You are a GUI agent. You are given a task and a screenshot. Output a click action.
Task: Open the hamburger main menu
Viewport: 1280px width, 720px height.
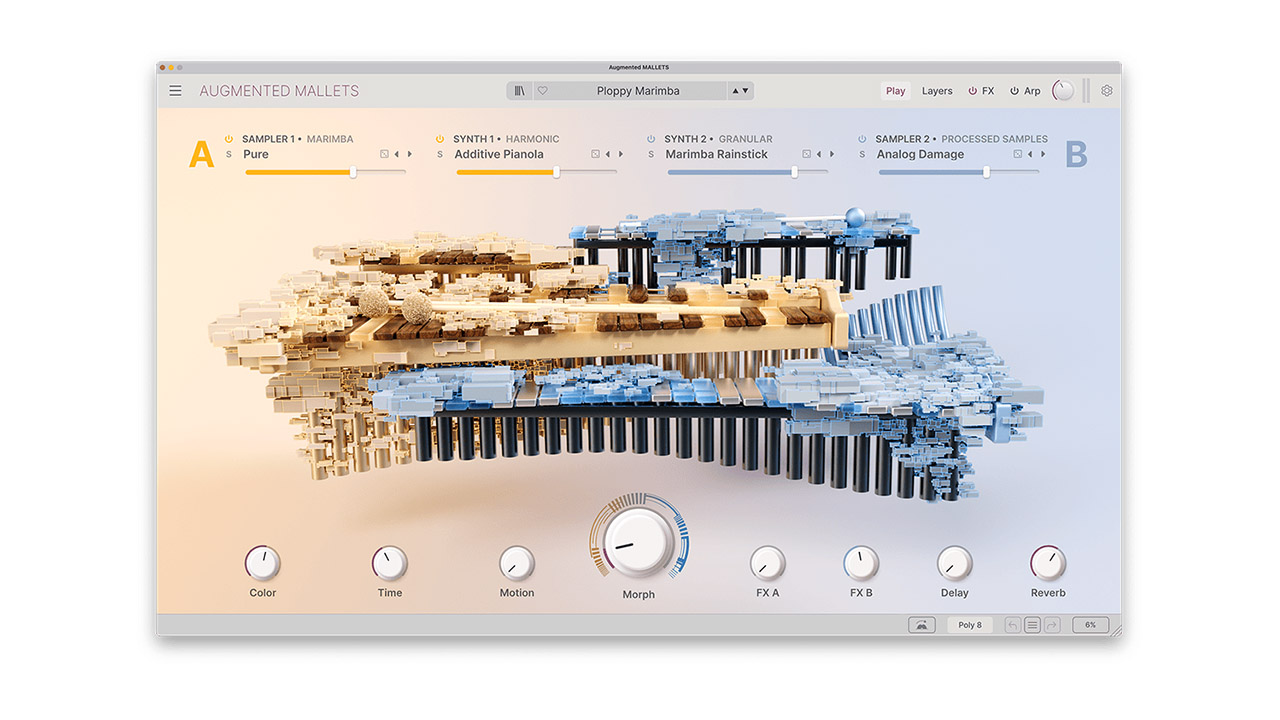(176, 91)
